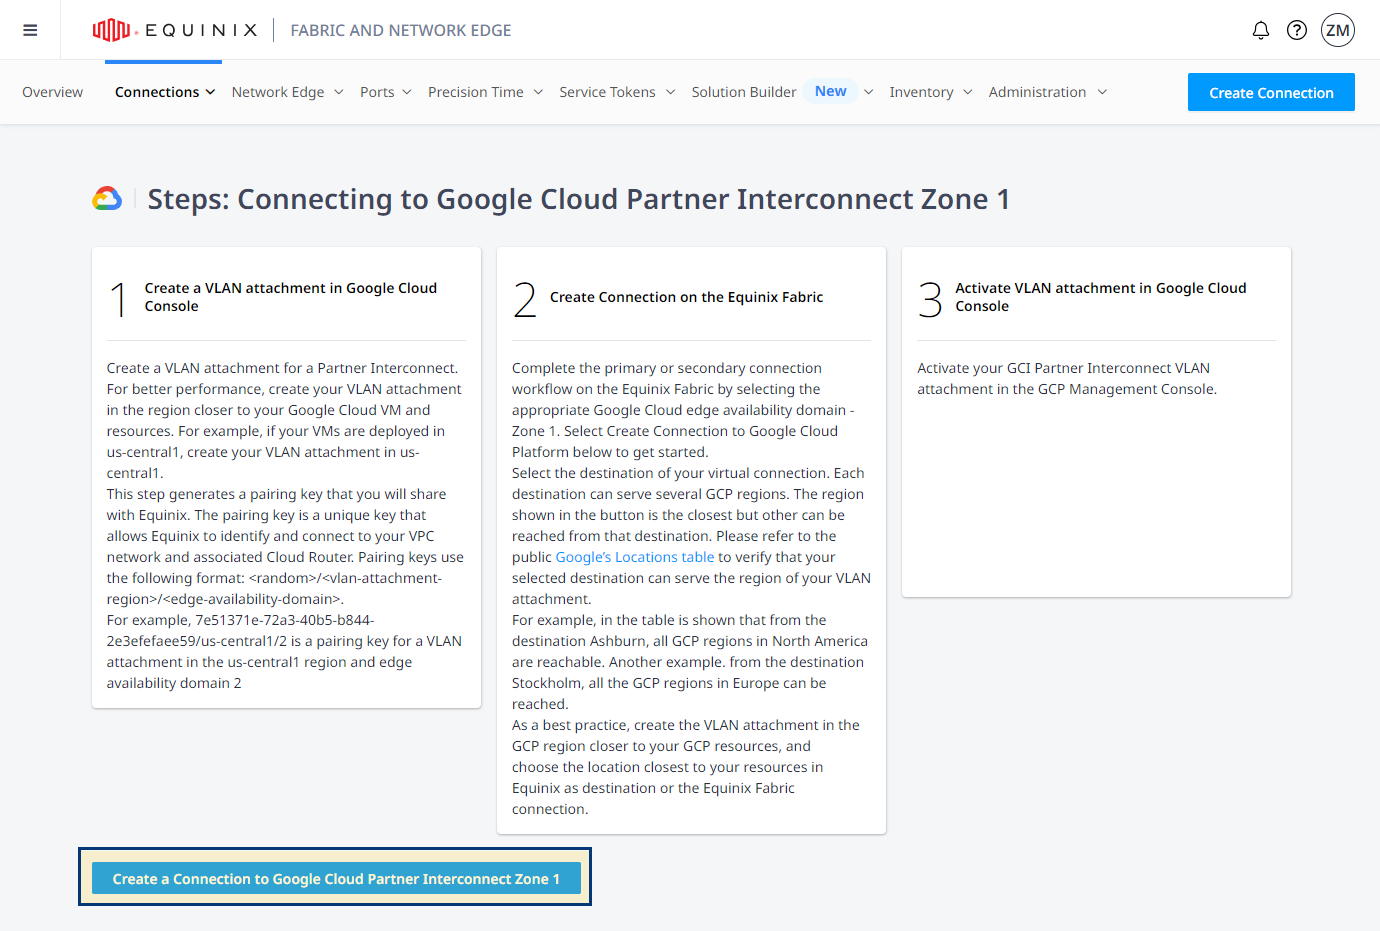Open the Solution Builder menu
The width and height of the screenshot is (1380, 931).
pos(744,92)
